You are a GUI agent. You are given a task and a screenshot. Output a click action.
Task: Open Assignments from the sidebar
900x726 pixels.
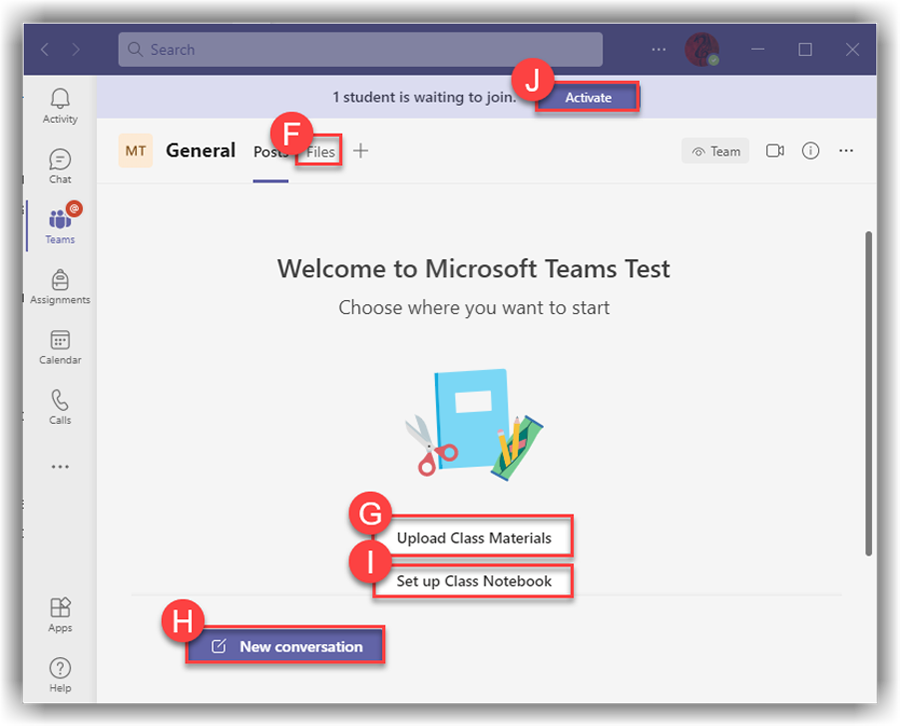tap(60, 285)
